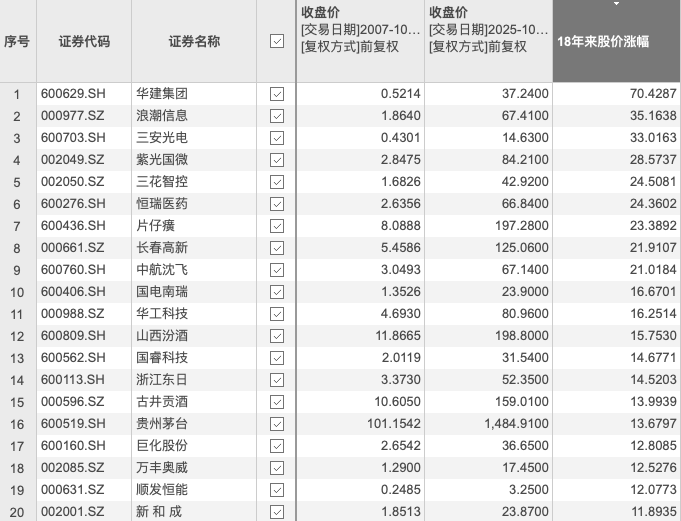Toggle the checkbox for 新和成 row
The height and width of the screenshot is (521, 681).
point(277,512)
